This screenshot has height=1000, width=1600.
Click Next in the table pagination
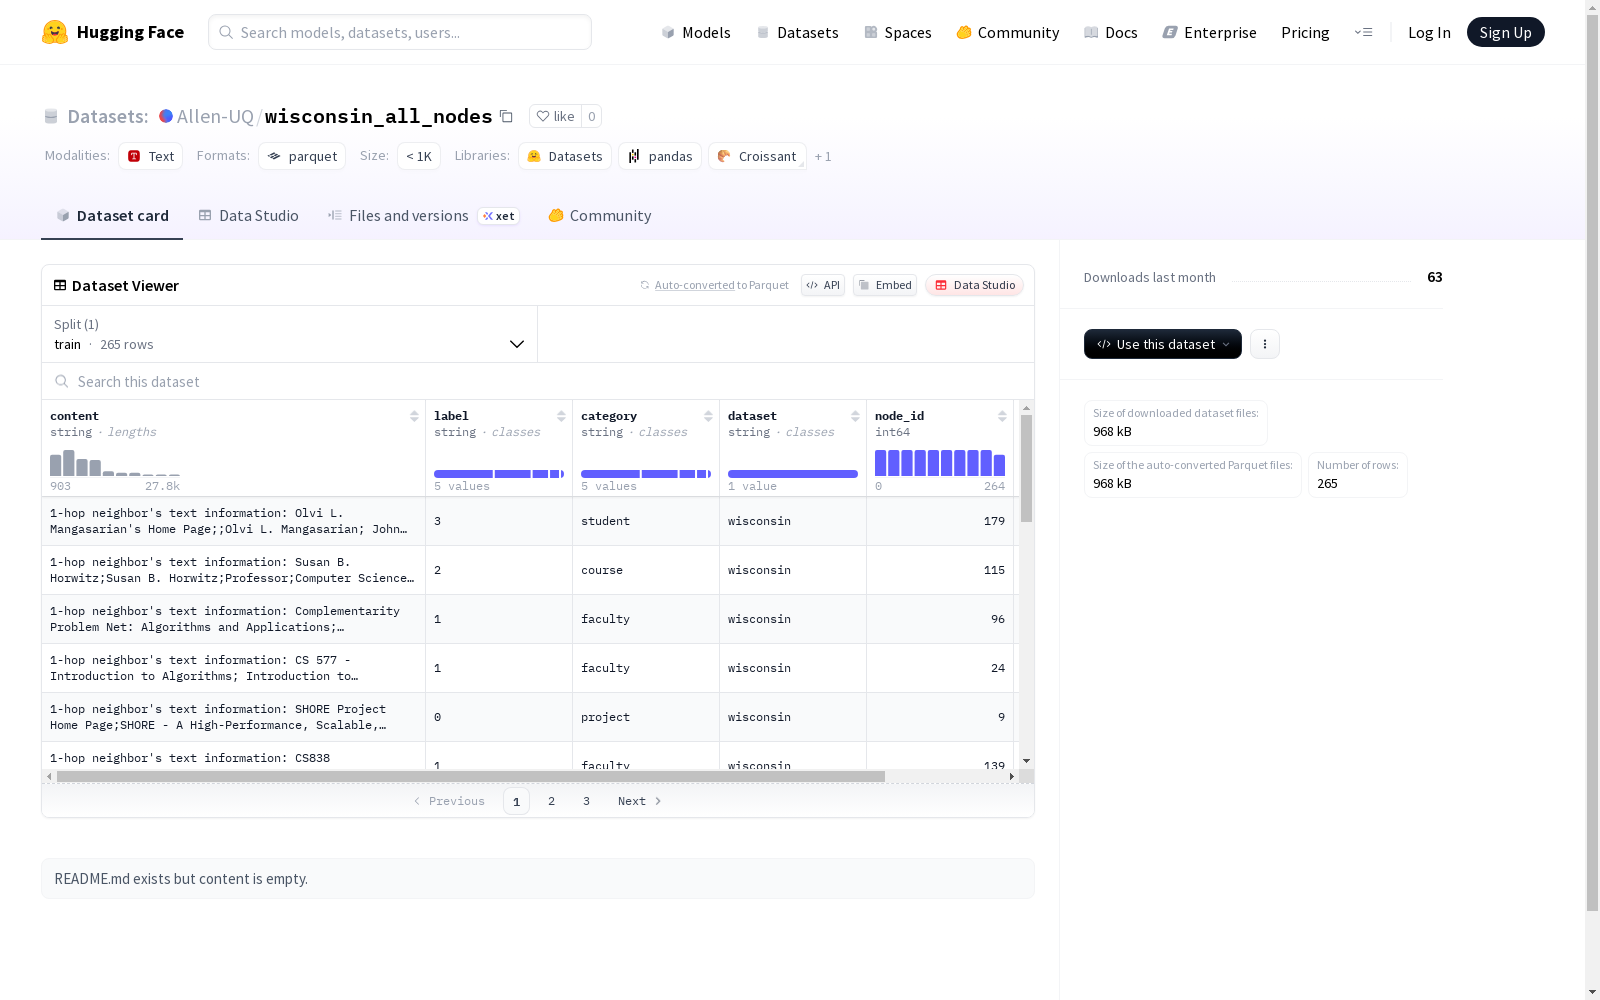click(x=640, y=801)
